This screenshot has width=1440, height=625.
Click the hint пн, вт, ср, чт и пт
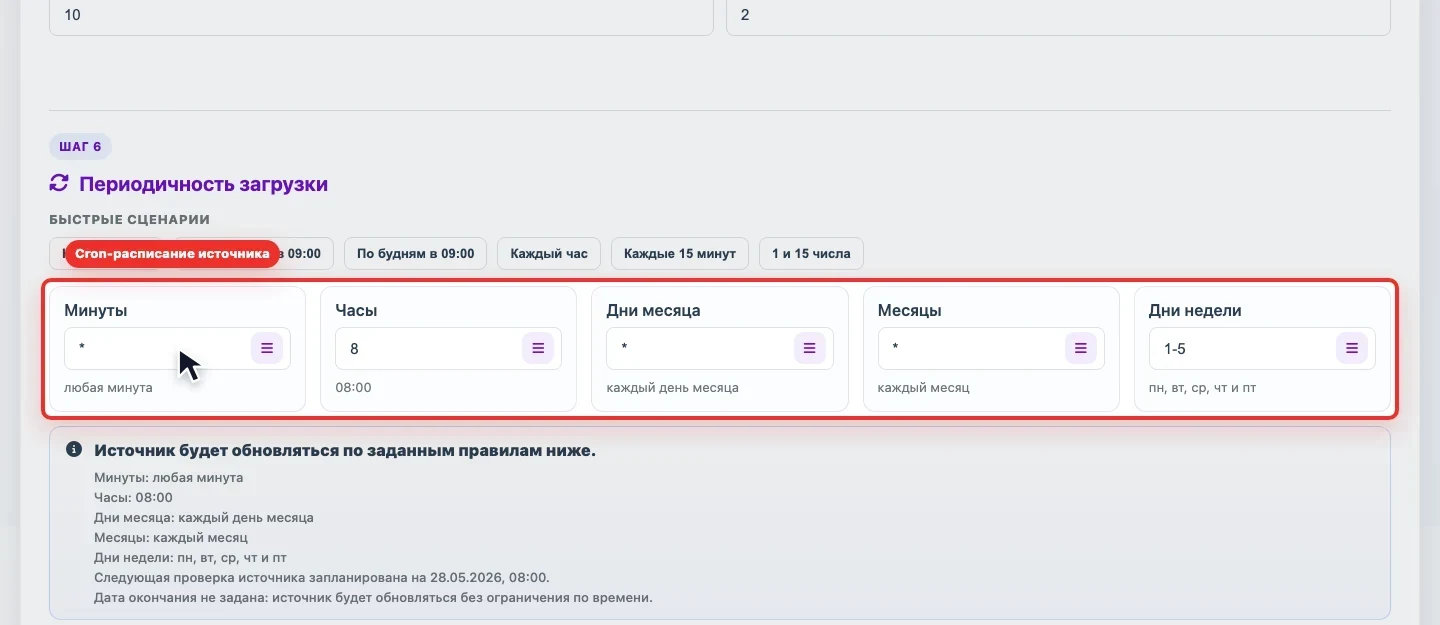(1203, 387)
